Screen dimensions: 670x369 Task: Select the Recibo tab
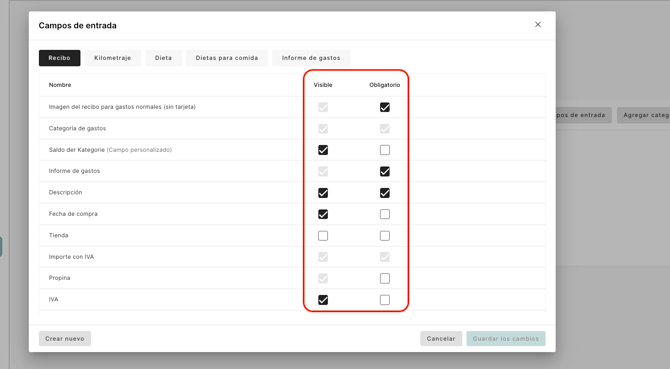coord(59,58)
